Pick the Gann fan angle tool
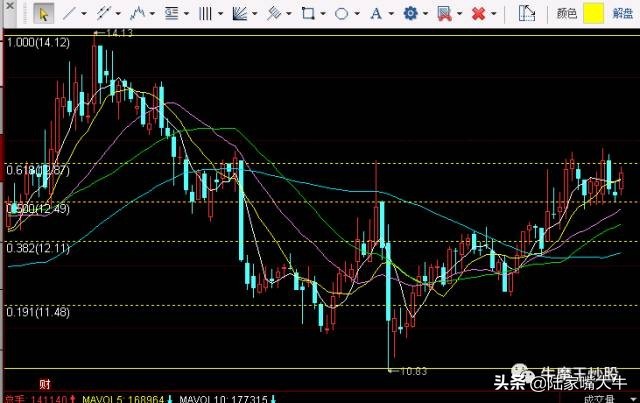The height and width of the screenshot is (403, 640). pos(239,13)
